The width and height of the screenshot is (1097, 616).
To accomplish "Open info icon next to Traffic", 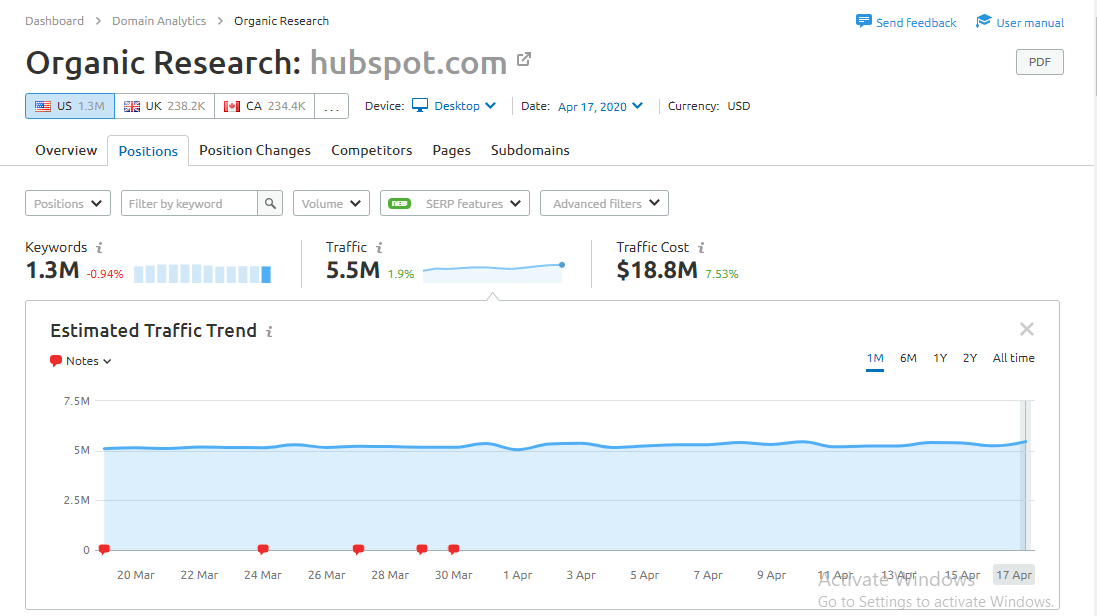I will click(379, 248).
